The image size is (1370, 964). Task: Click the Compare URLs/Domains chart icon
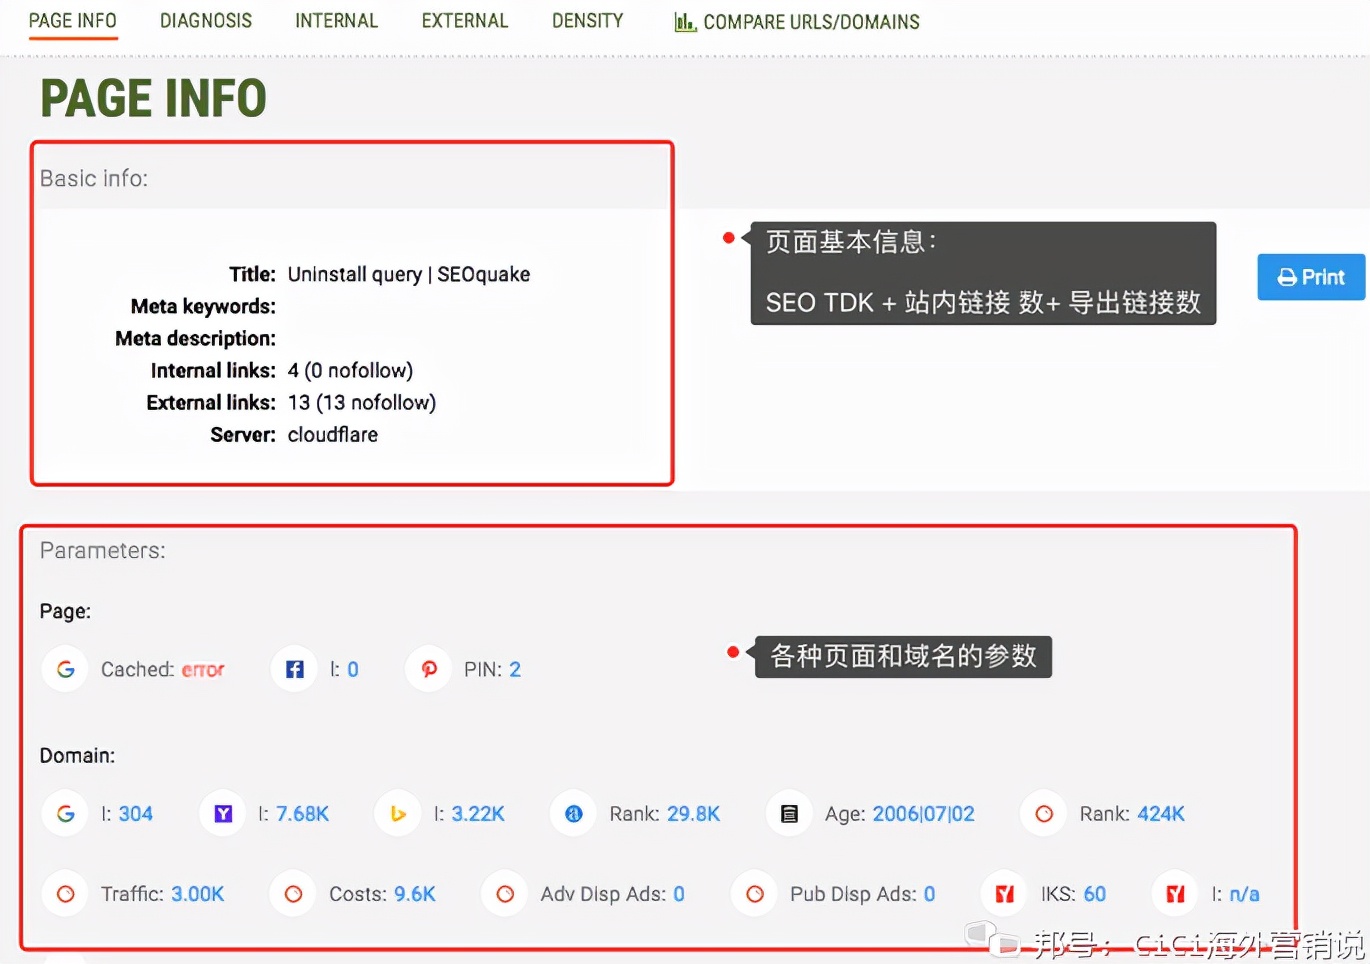685,20
